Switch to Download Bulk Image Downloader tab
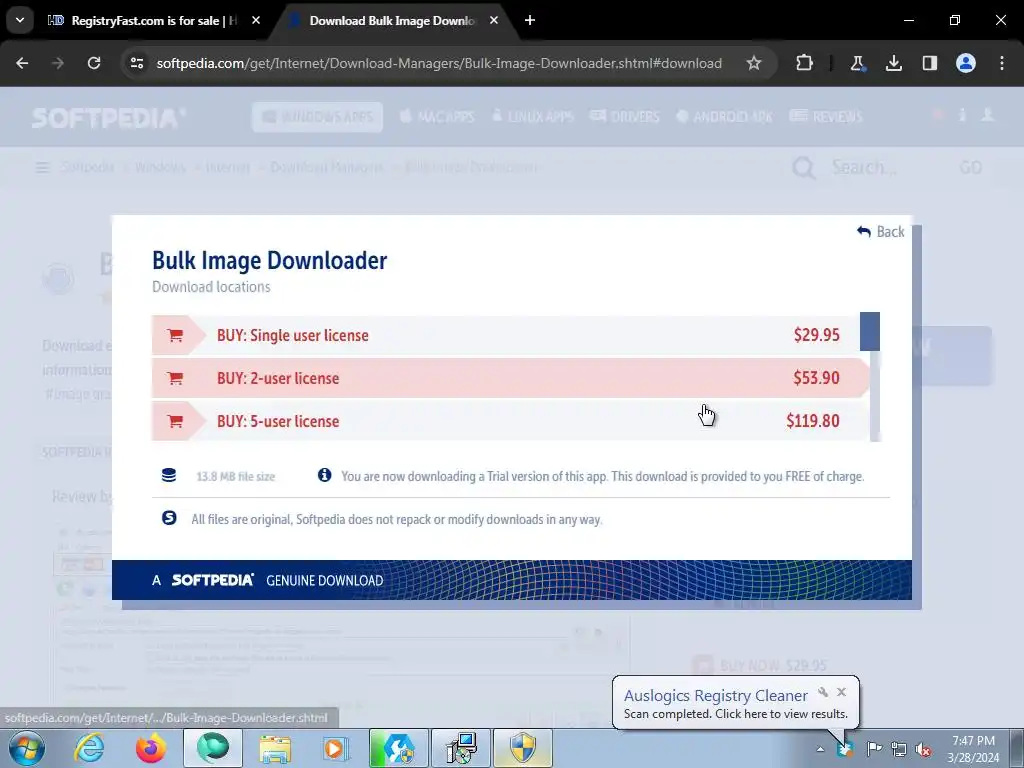The height and width of the screenshot is (768, 1024). 393,21
